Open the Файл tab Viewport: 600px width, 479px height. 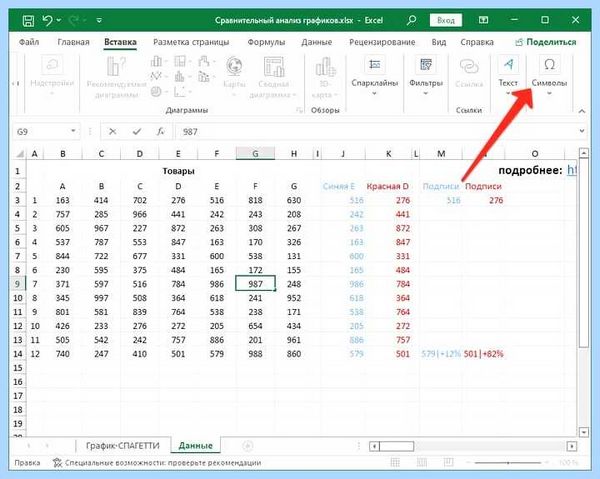(x=29, y=42)
